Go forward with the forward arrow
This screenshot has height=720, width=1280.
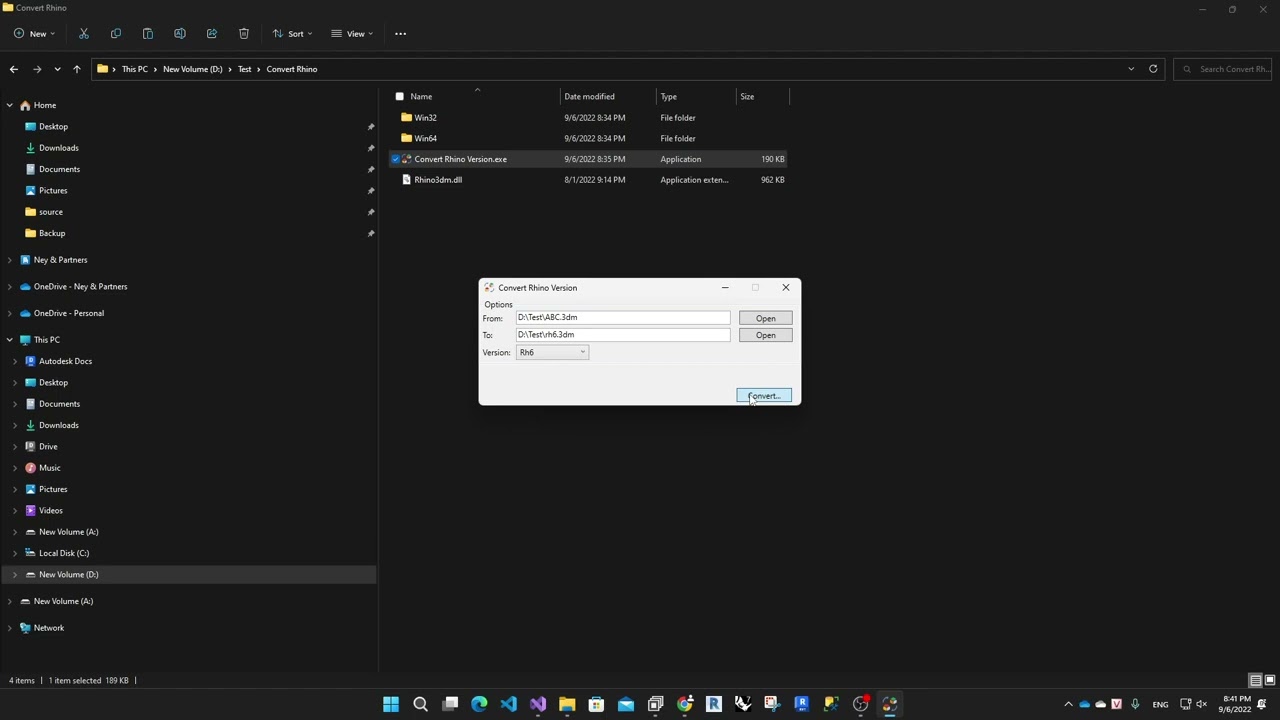(x=37, y=69)
